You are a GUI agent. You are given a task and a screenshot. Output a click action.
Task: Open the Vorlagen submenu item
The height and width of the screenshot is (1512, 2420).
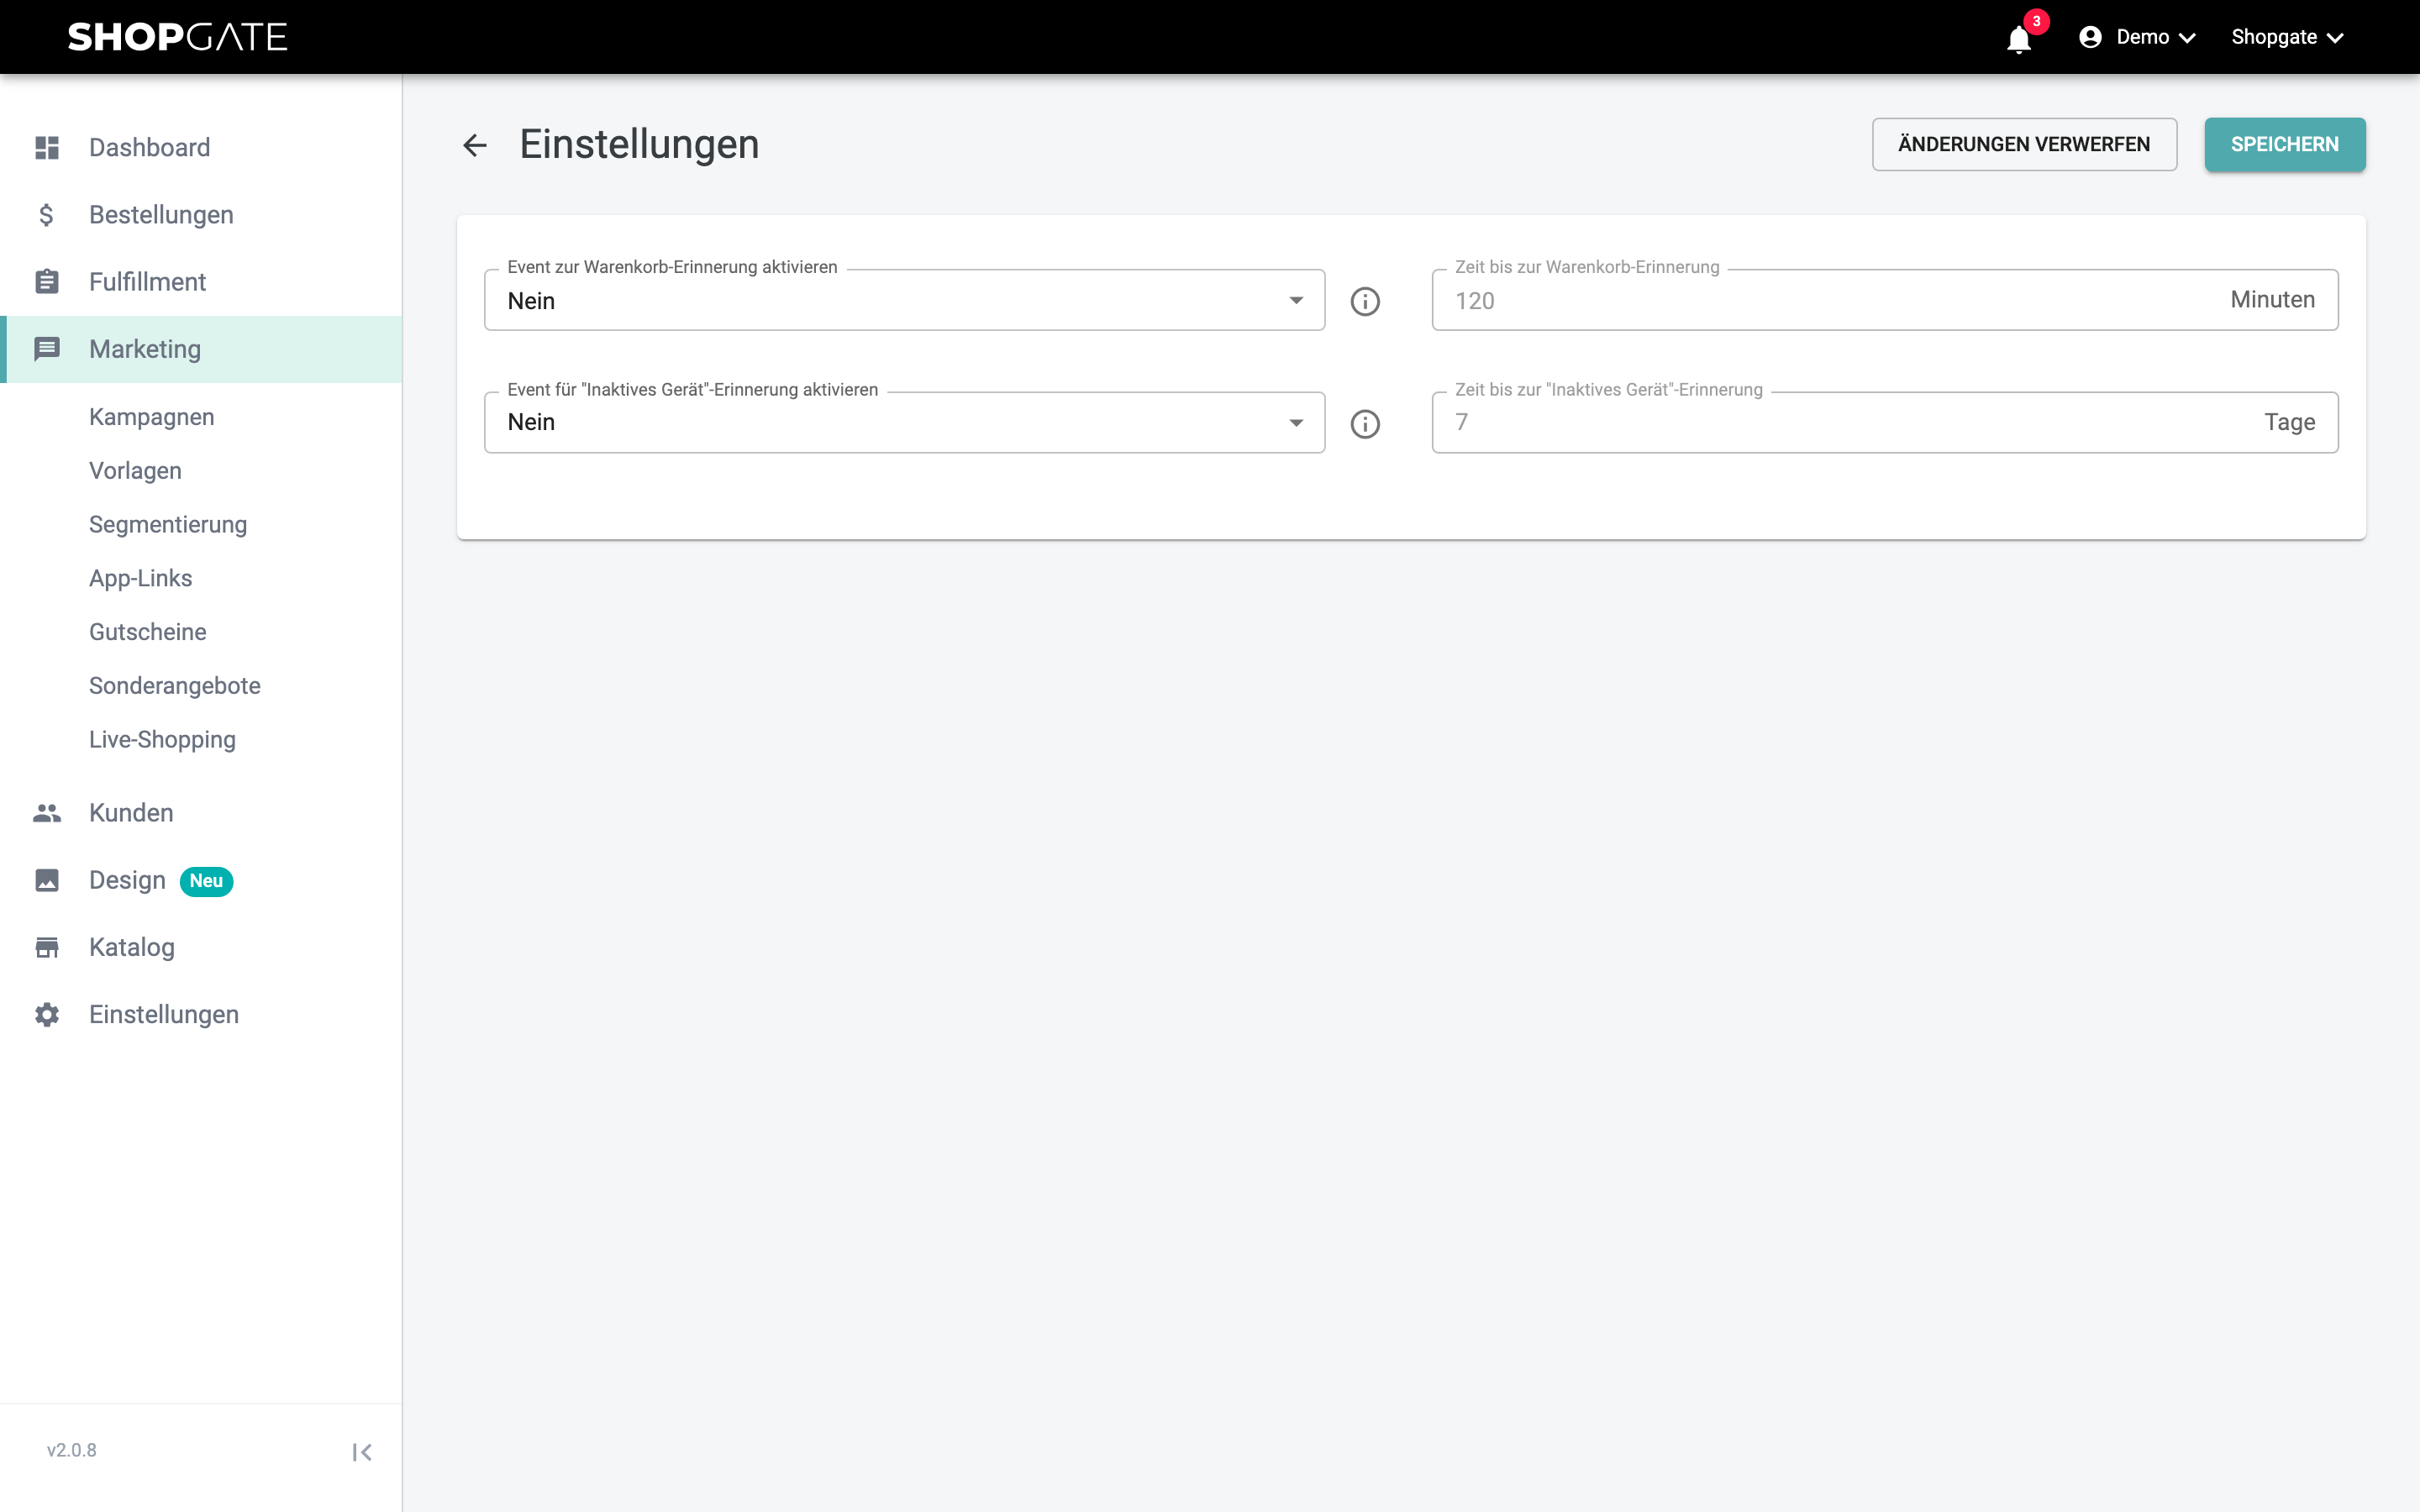135,471
